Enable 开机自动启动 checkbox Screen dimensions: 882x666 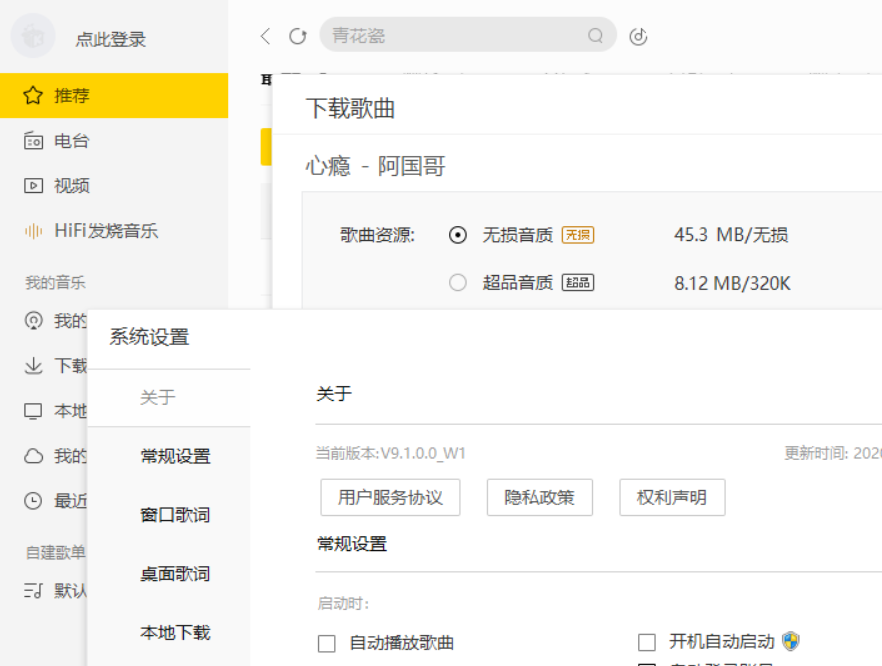point(647,642)
